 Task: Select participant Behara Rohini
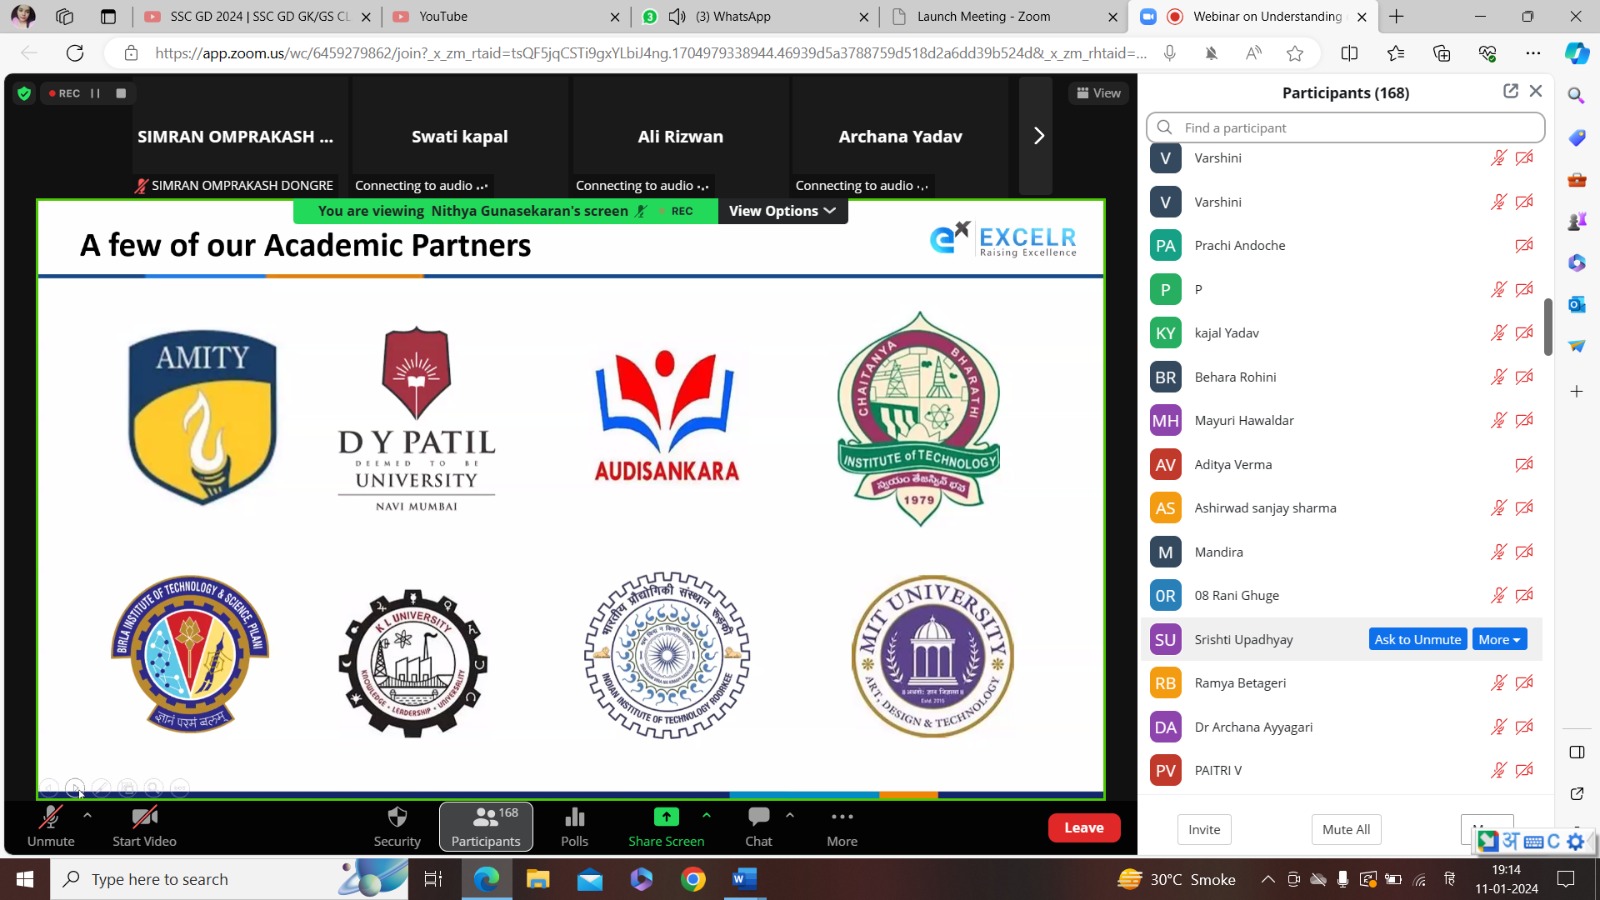click(x=1345, y=377)
